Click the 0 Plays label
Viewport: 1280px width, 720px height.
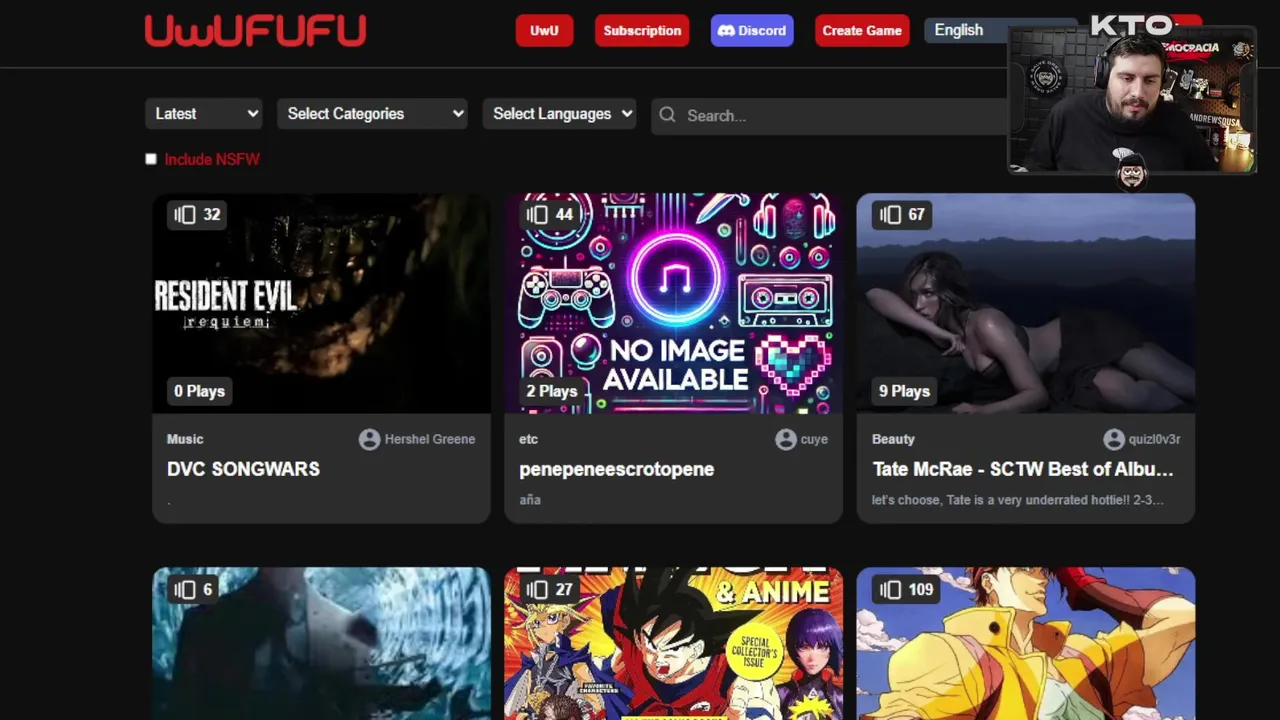(199, 391)
